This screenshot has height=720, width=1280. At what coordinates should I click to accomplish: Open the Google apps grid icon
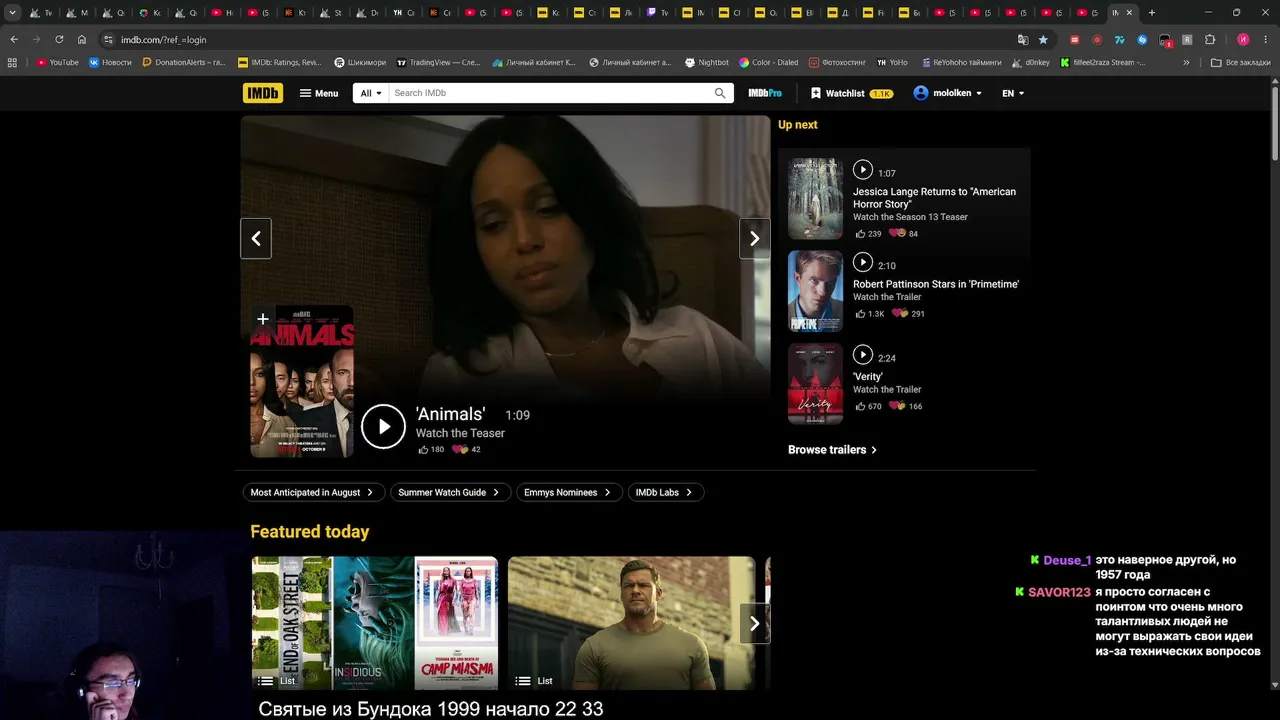12,62
